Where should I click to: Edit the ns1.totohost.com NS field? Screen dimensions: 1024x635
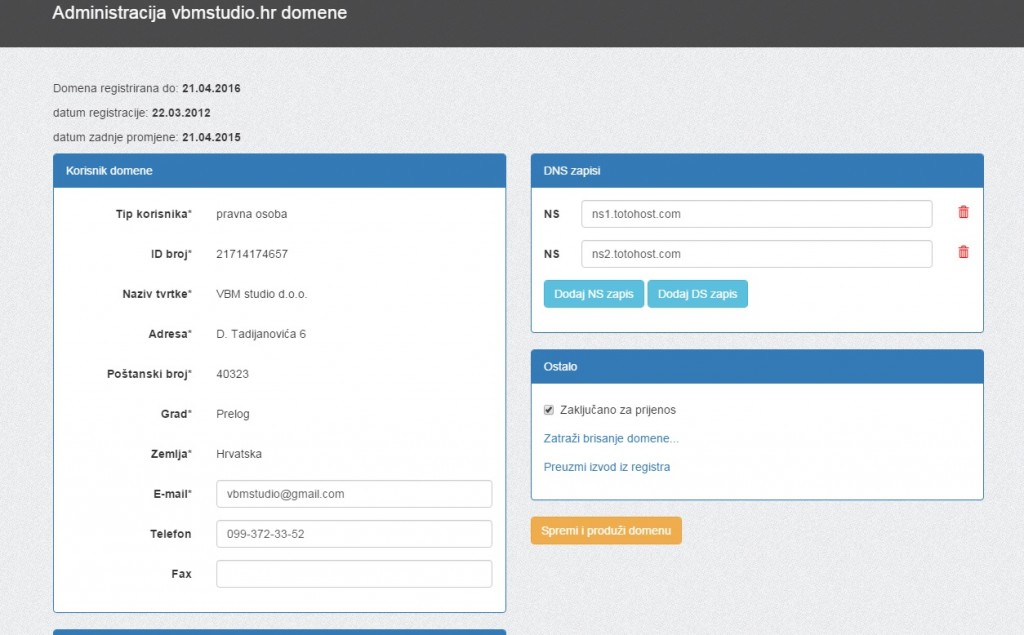pos(757,214)
